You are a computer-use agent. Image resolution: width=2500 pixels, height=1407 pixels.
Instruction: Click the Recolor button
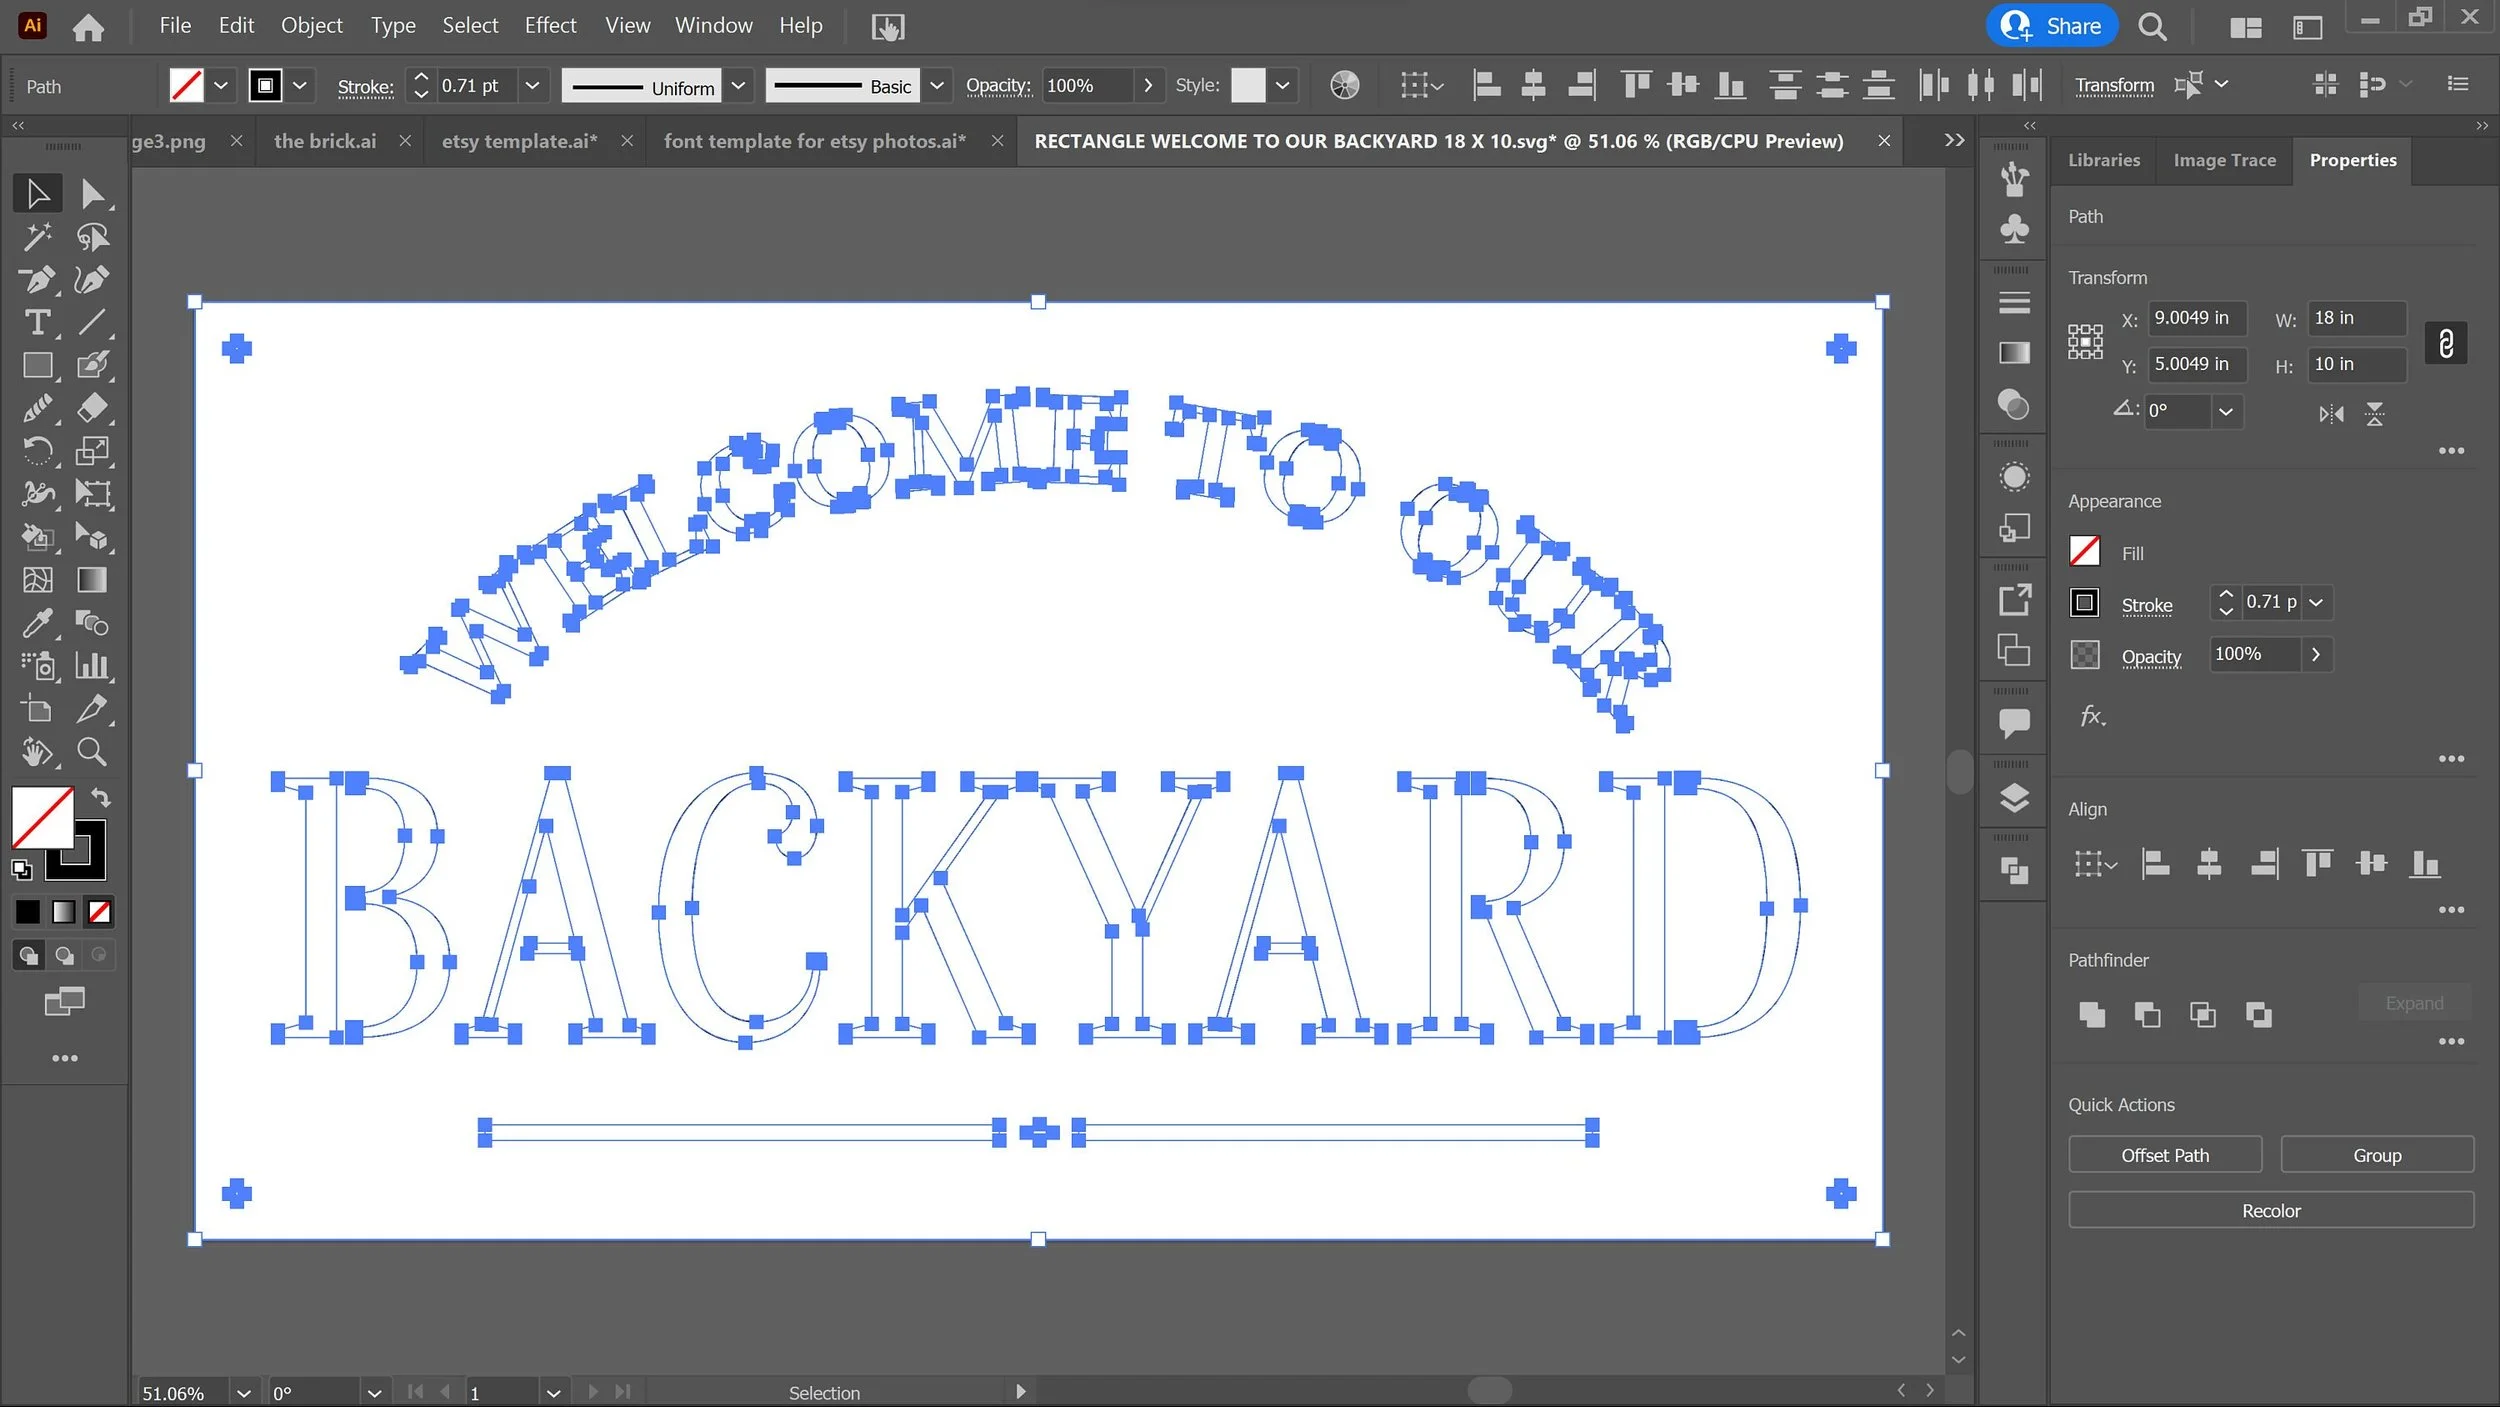pyautogui.click(x=2270, y=1211)
